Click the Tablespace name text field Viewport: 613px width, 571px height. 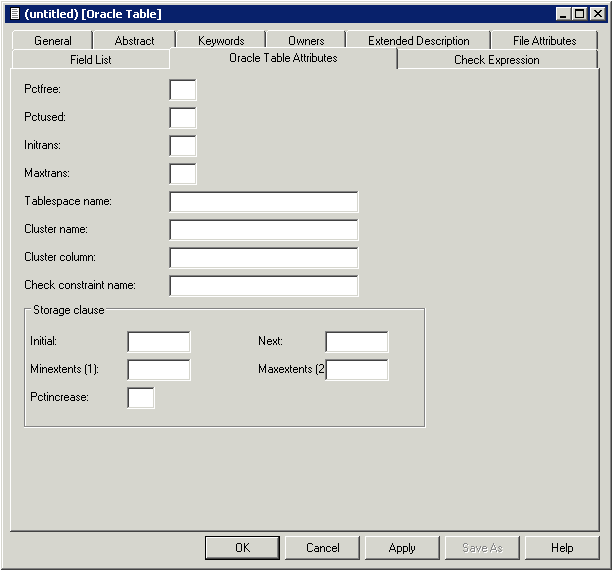click(264, 202)
